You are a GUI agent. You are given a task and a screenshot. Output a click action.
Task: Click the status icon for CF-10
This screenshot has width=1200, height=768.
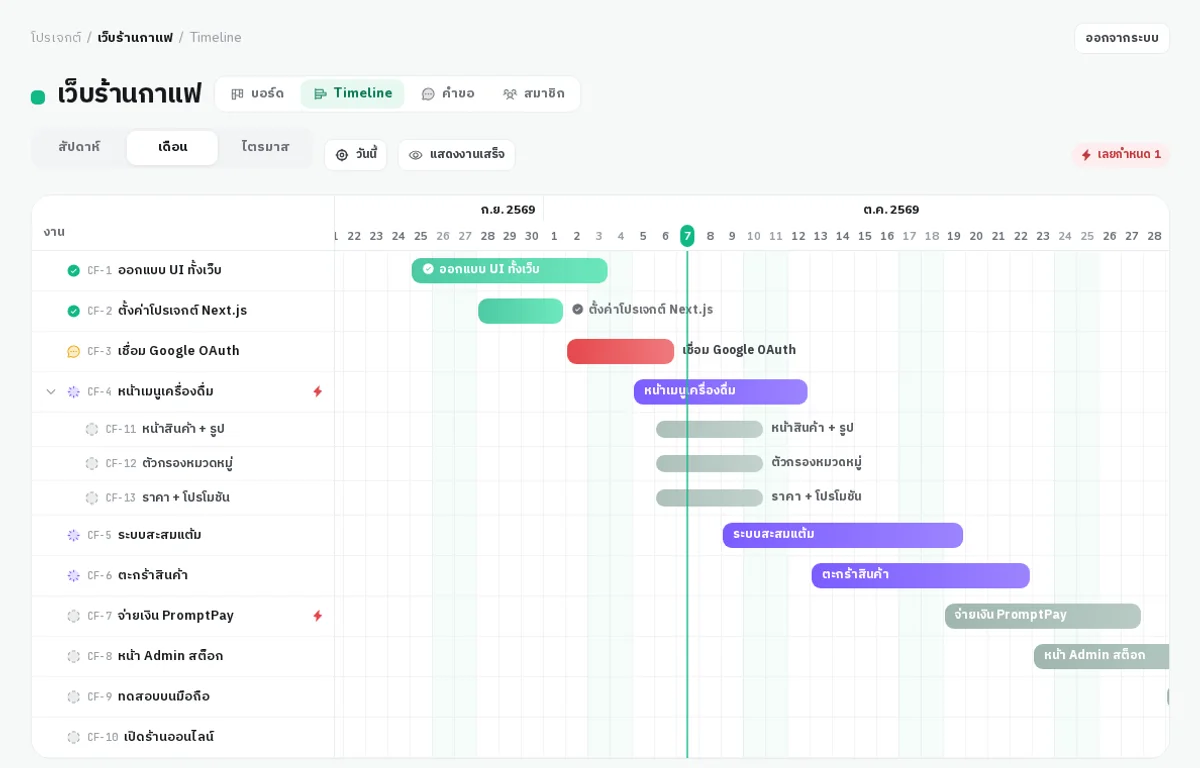(x=73, y=738)
